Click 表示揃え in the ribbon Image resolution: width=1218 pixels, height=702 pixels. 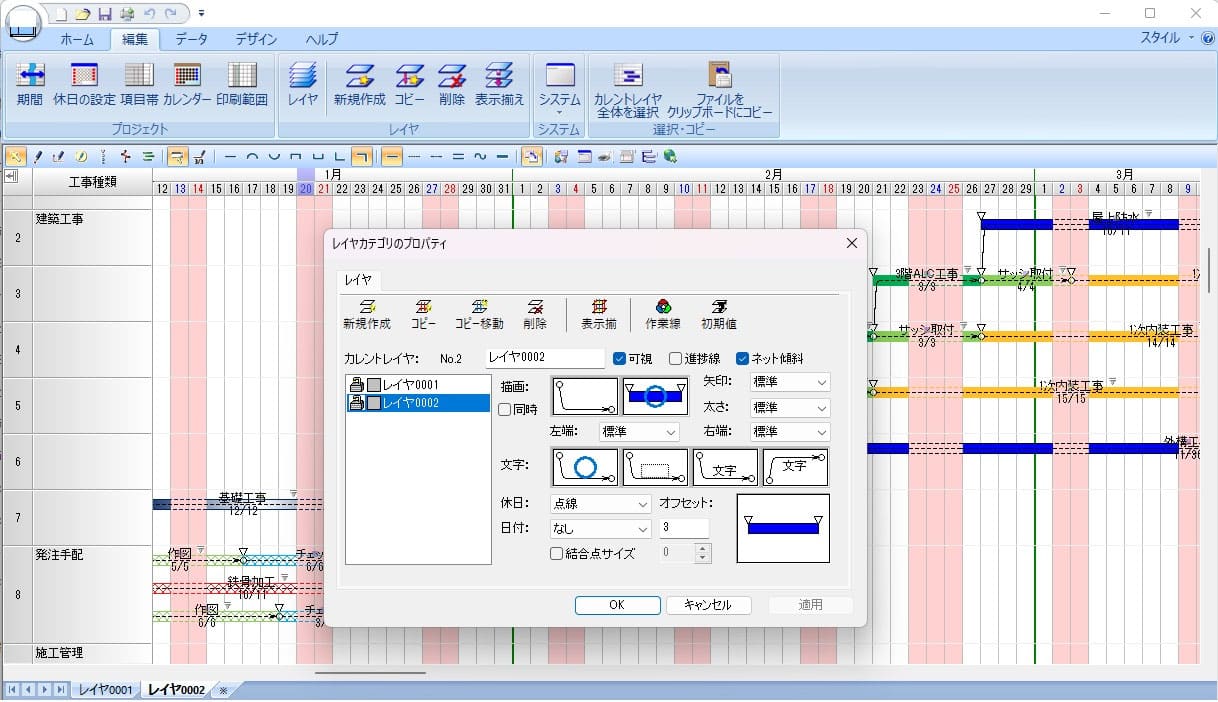click(500, 85)
